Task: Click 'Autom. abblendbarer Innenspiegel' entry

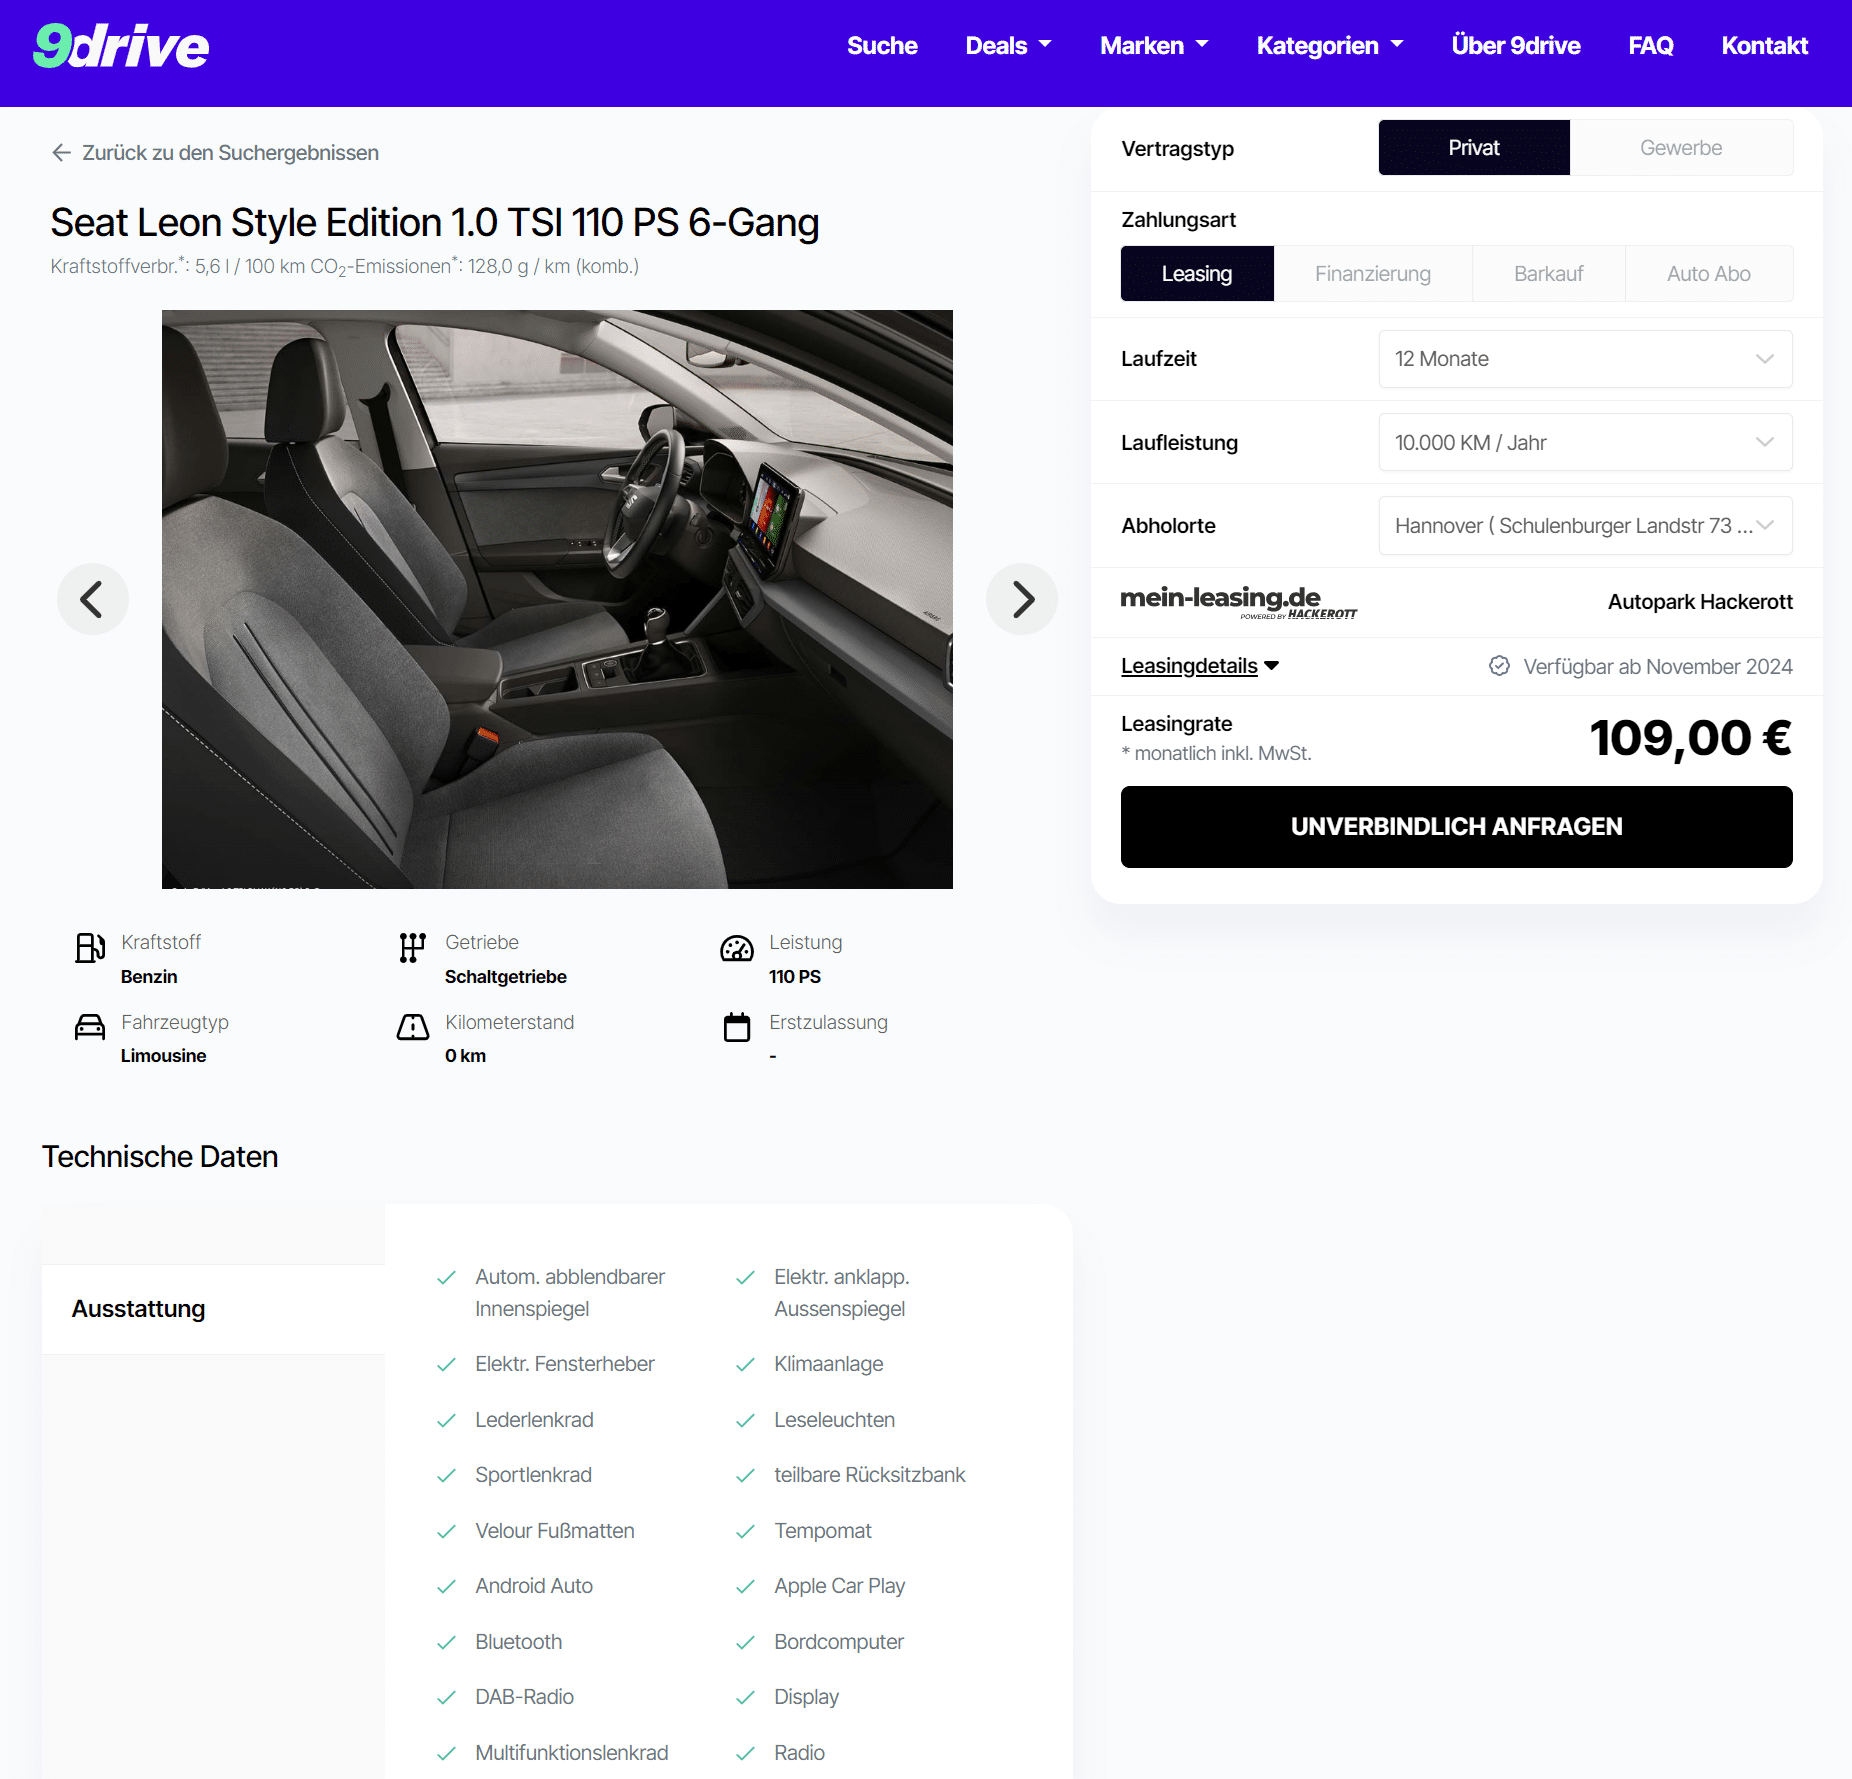Action: click(x=570, y=1293)
